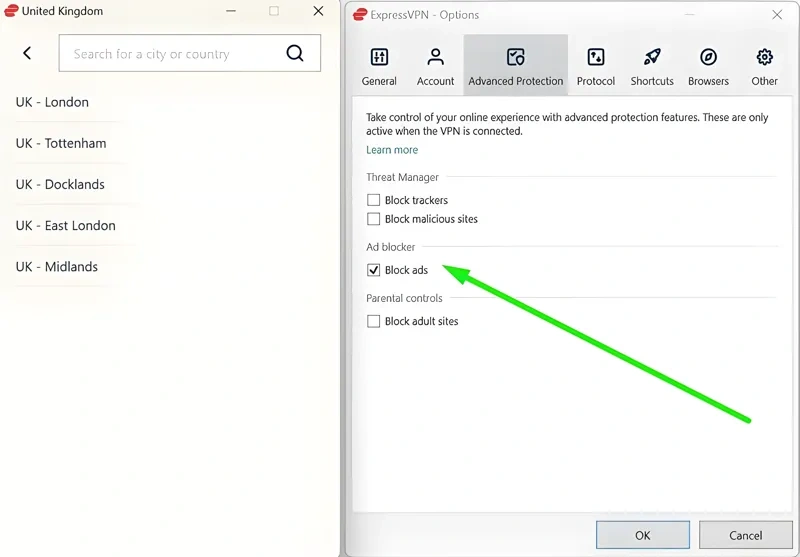Screen dimensions: 800x557
Task: Select the UK - Midlands location
Action: (x=57, y=267)
